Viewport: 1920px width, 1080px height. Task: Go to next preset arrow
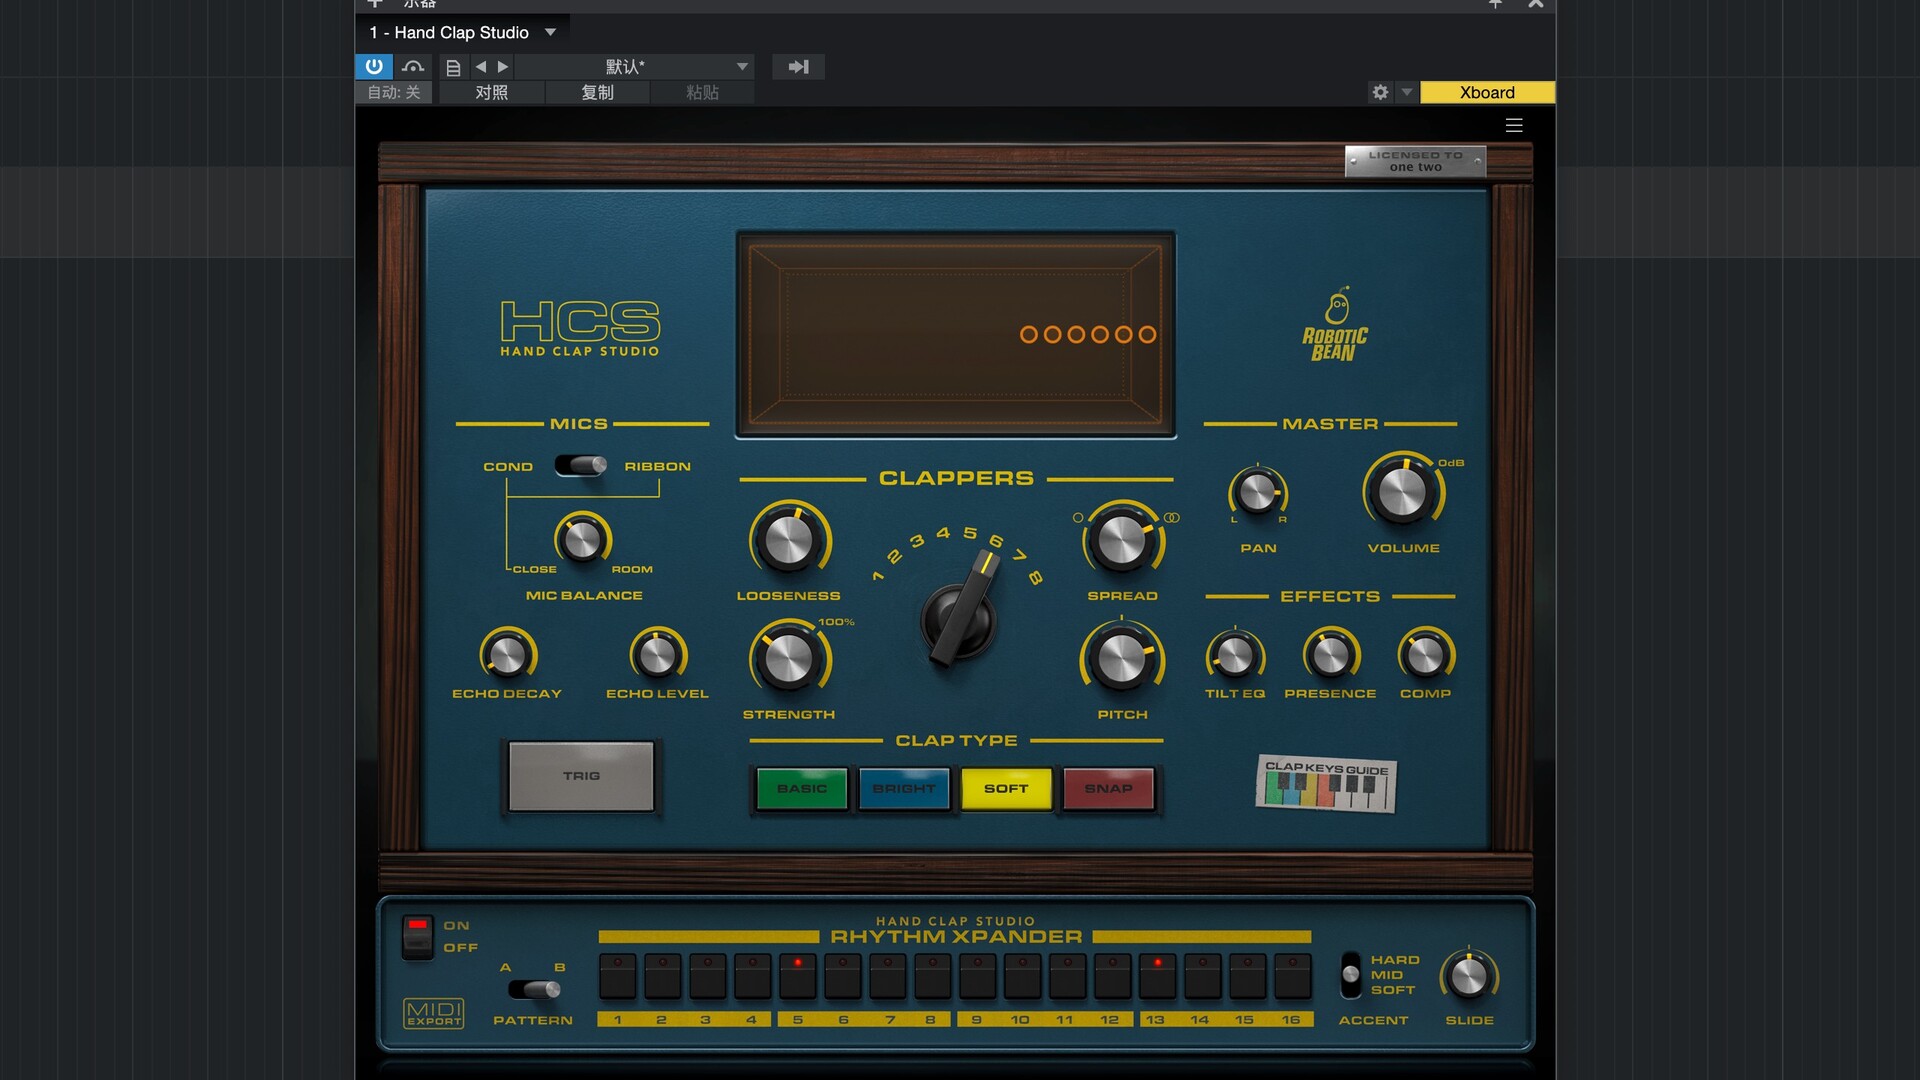click(503, 67)
